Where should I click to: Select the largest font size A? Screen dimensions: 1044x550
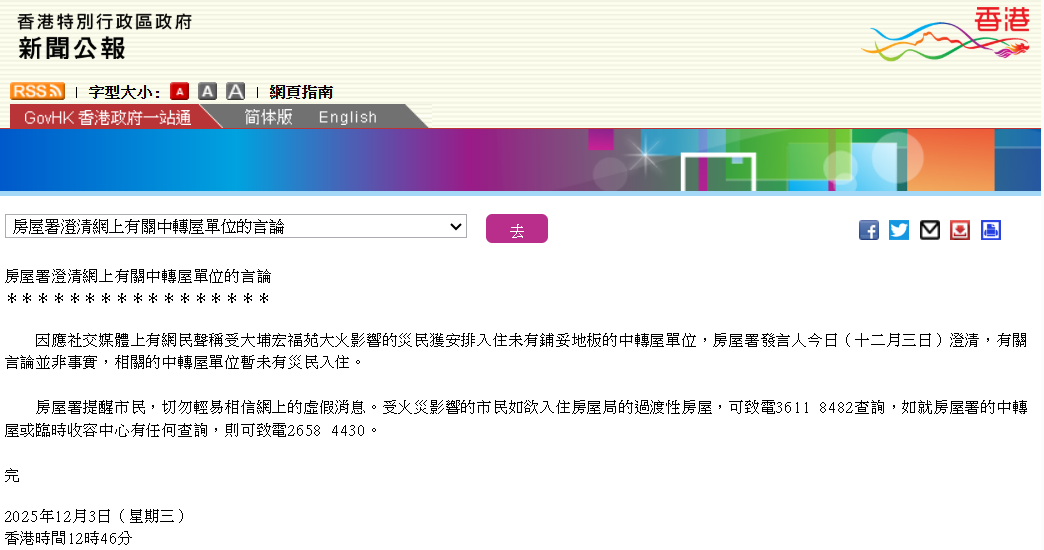[x=235, y=91]
